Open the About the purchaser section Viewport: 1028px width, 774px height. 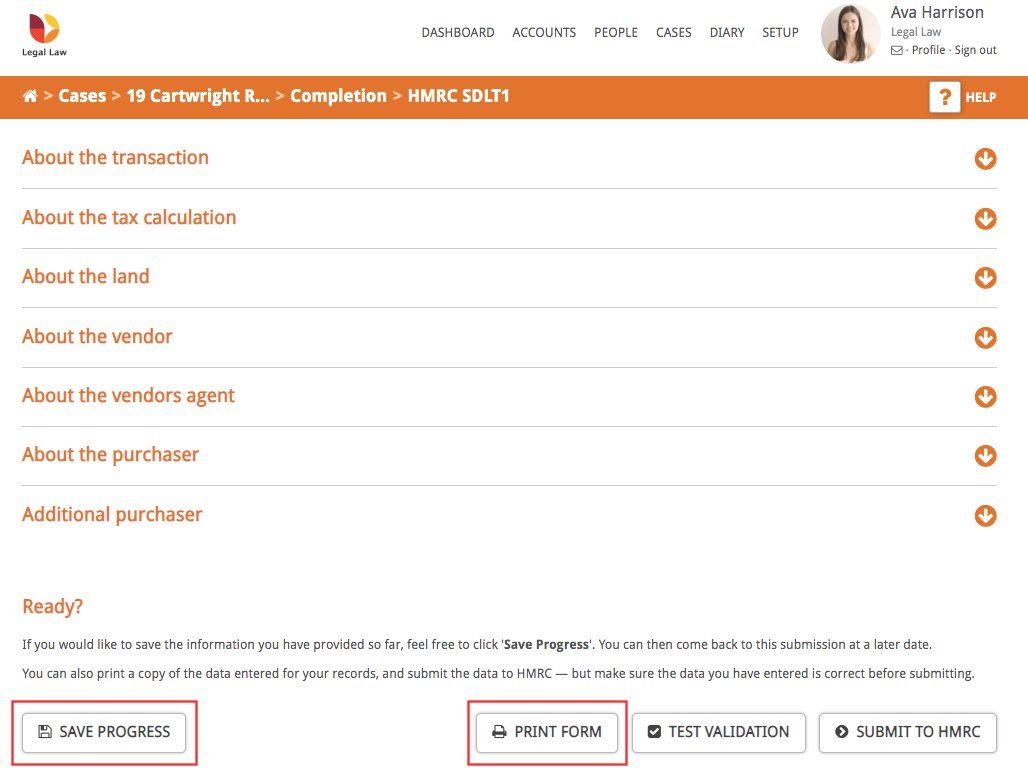[x=110, y=455]
